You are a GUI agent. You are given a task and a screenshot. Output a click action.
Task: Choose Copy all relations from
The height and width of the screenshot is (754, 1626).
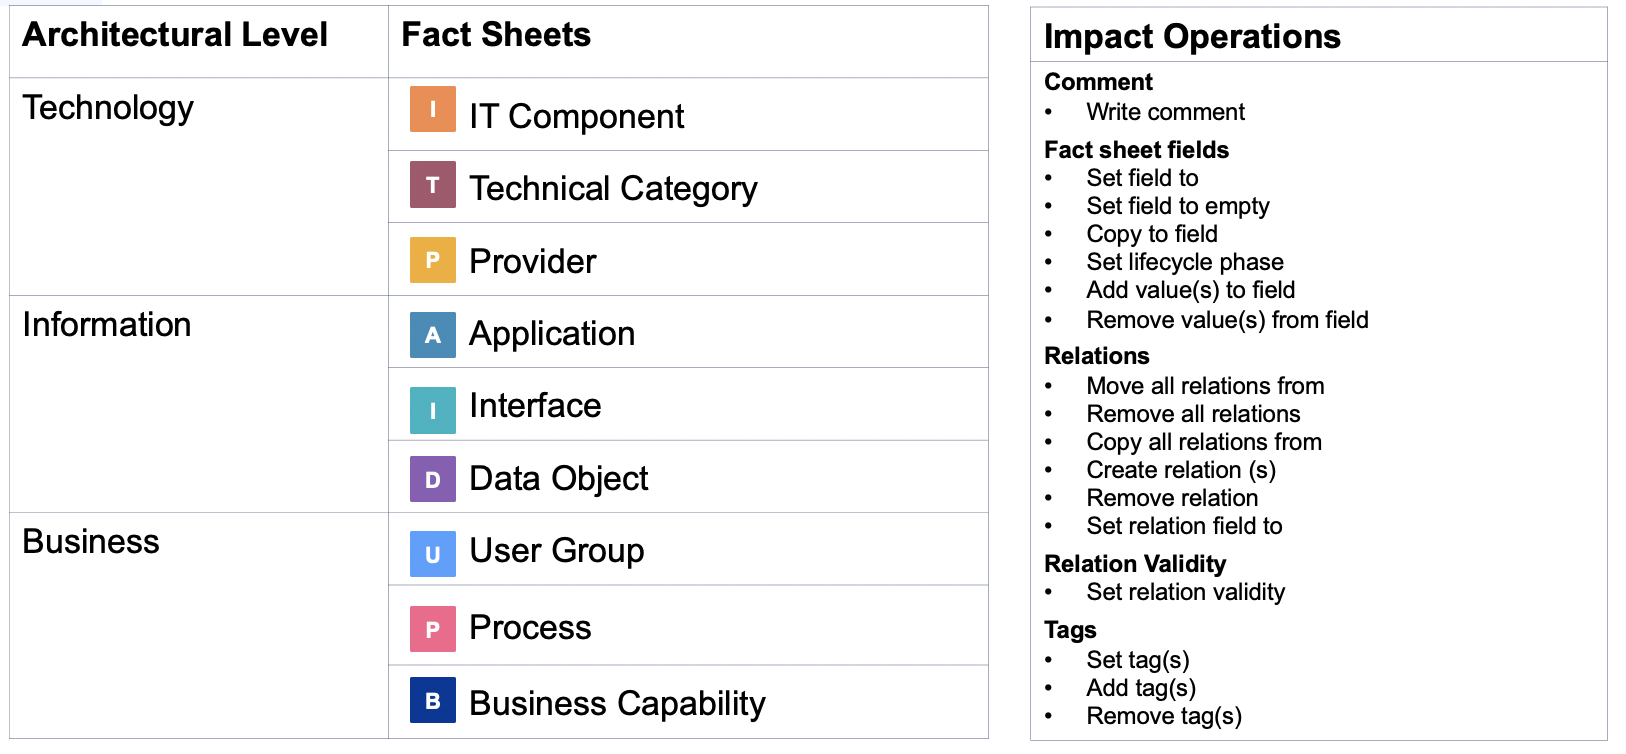(x=1204, y=442)
